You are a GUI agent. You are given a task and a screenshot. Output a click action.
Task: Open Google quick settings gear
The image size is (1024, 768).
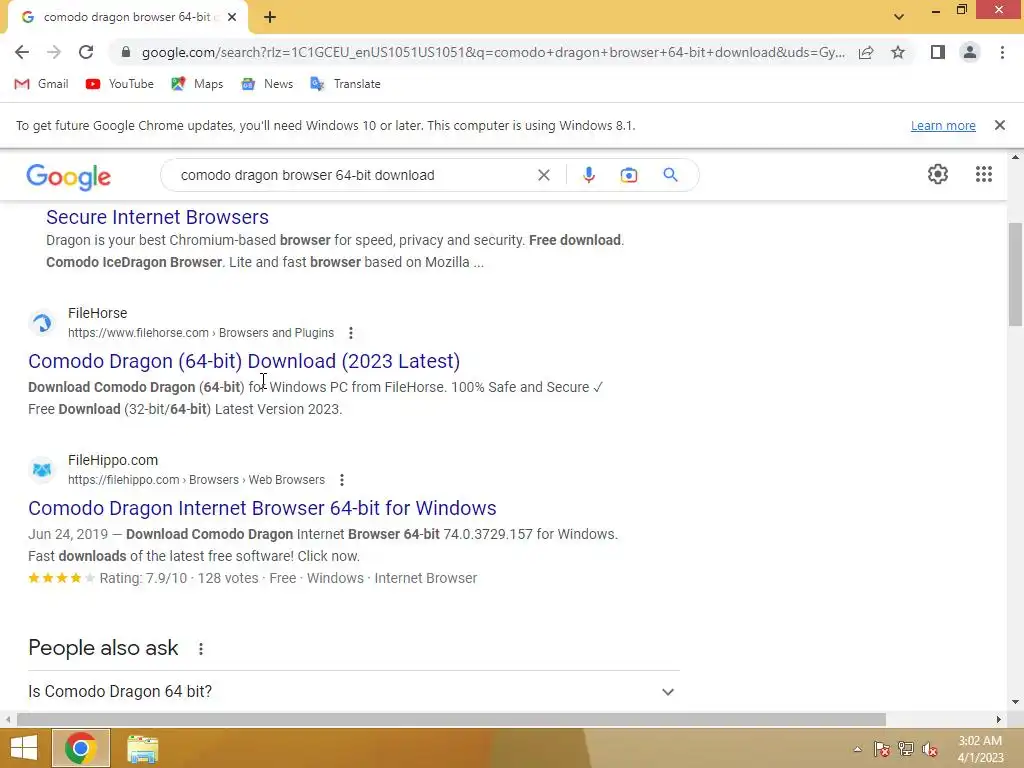(938, 174)
